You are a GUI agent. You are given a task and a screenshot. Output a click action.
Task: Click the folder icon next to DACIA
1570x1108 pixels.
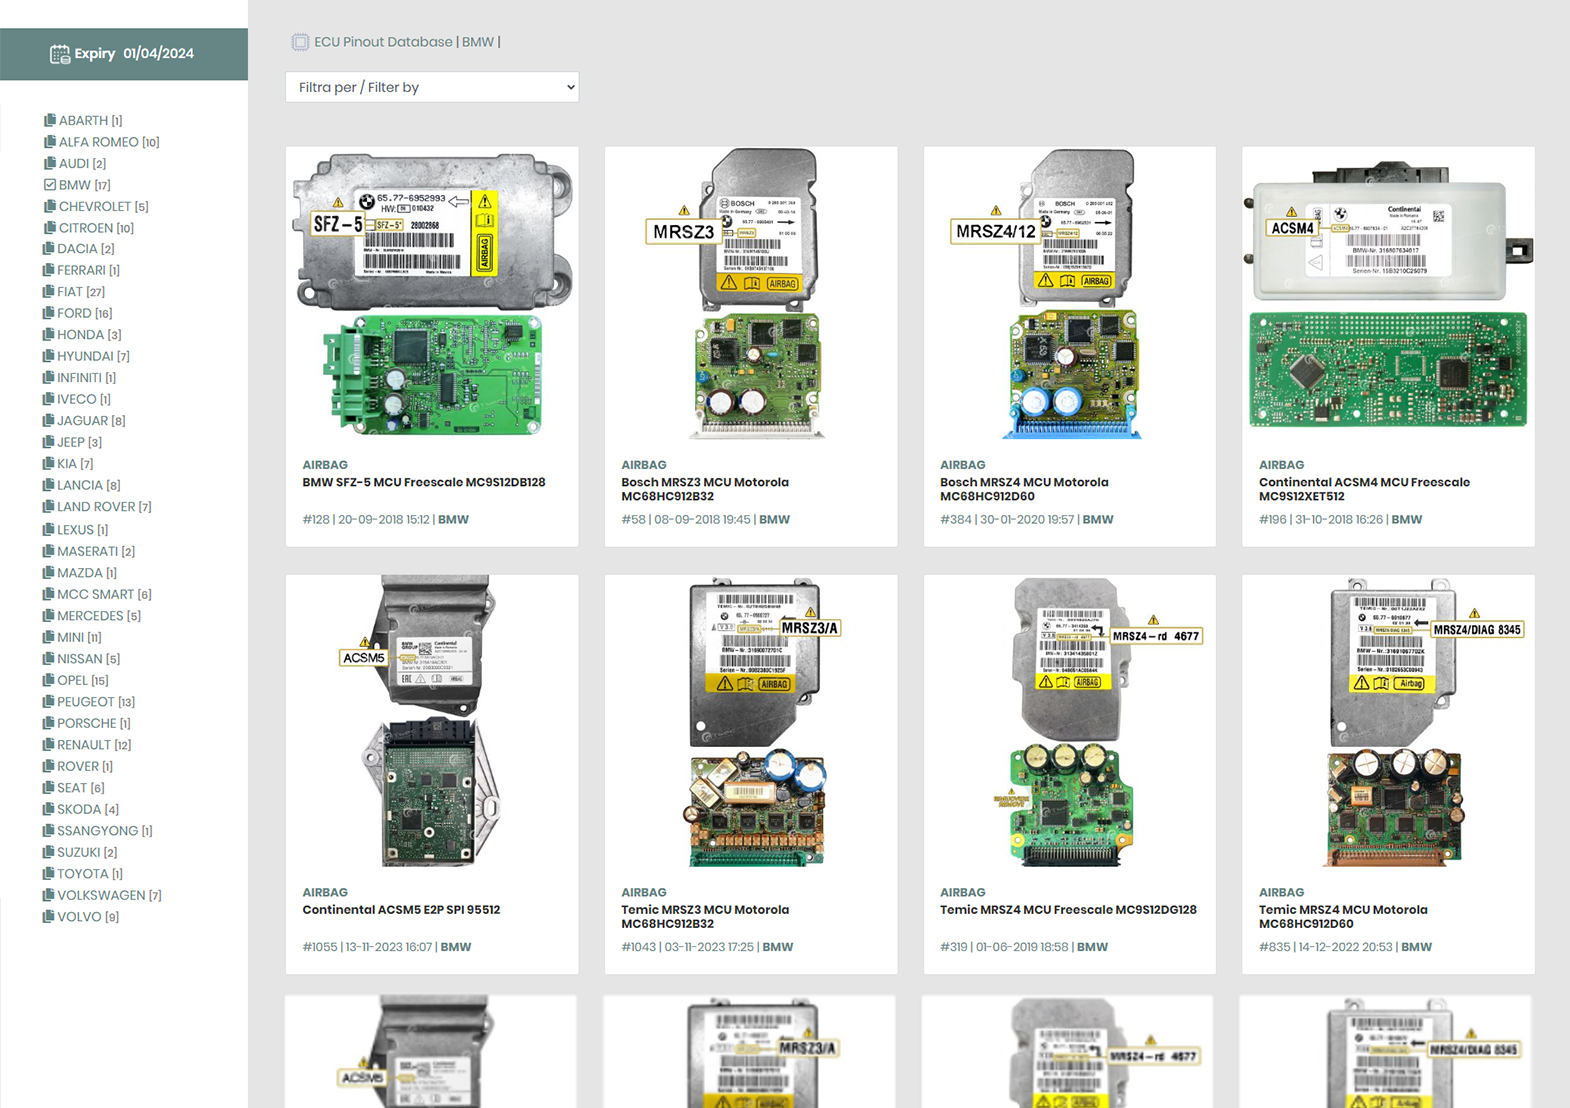tap(48, 249)
